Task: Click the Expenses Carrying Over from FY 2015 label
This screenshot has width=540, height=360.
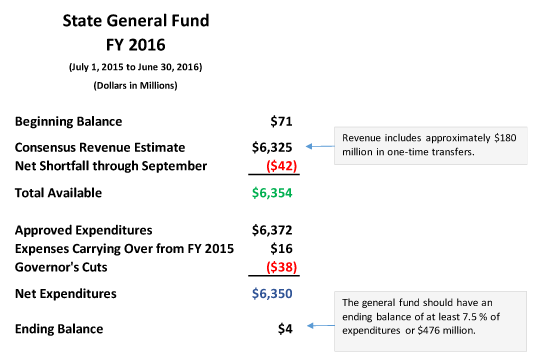Action: [124, 249]
